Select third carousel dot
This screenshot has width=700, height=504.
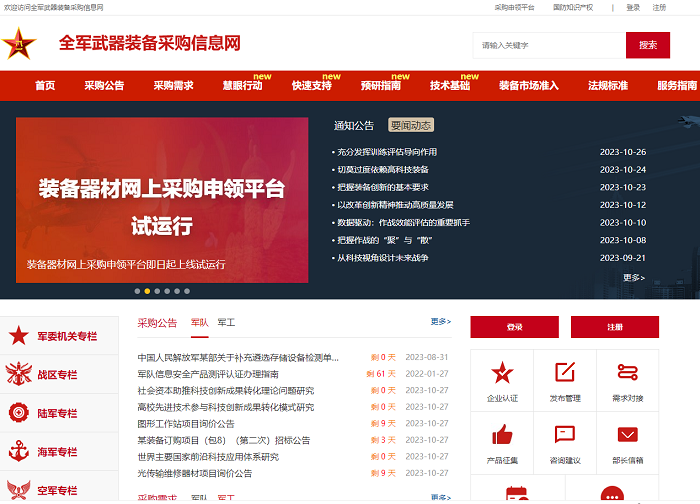157,291
